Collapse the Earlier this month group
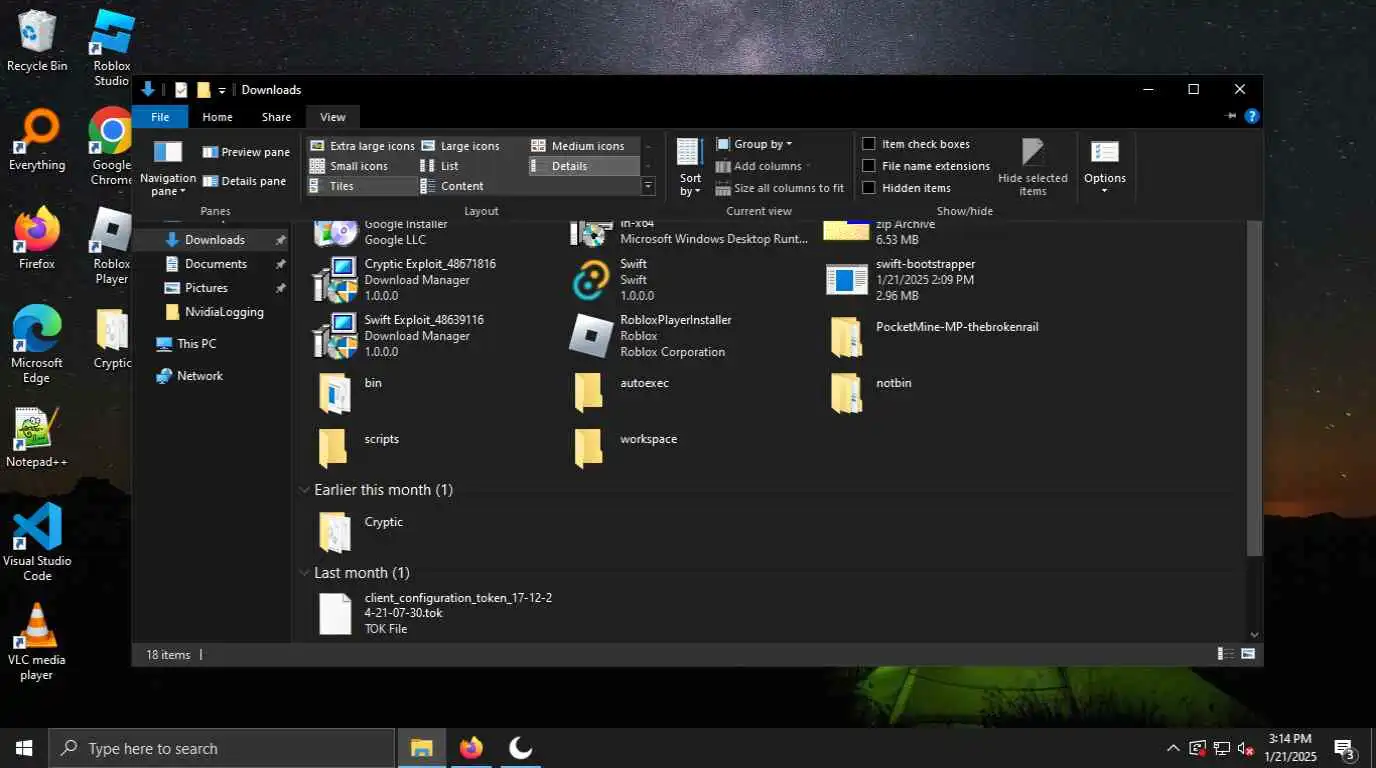The height and width of the screenshot is (768, 1376). 304,490
